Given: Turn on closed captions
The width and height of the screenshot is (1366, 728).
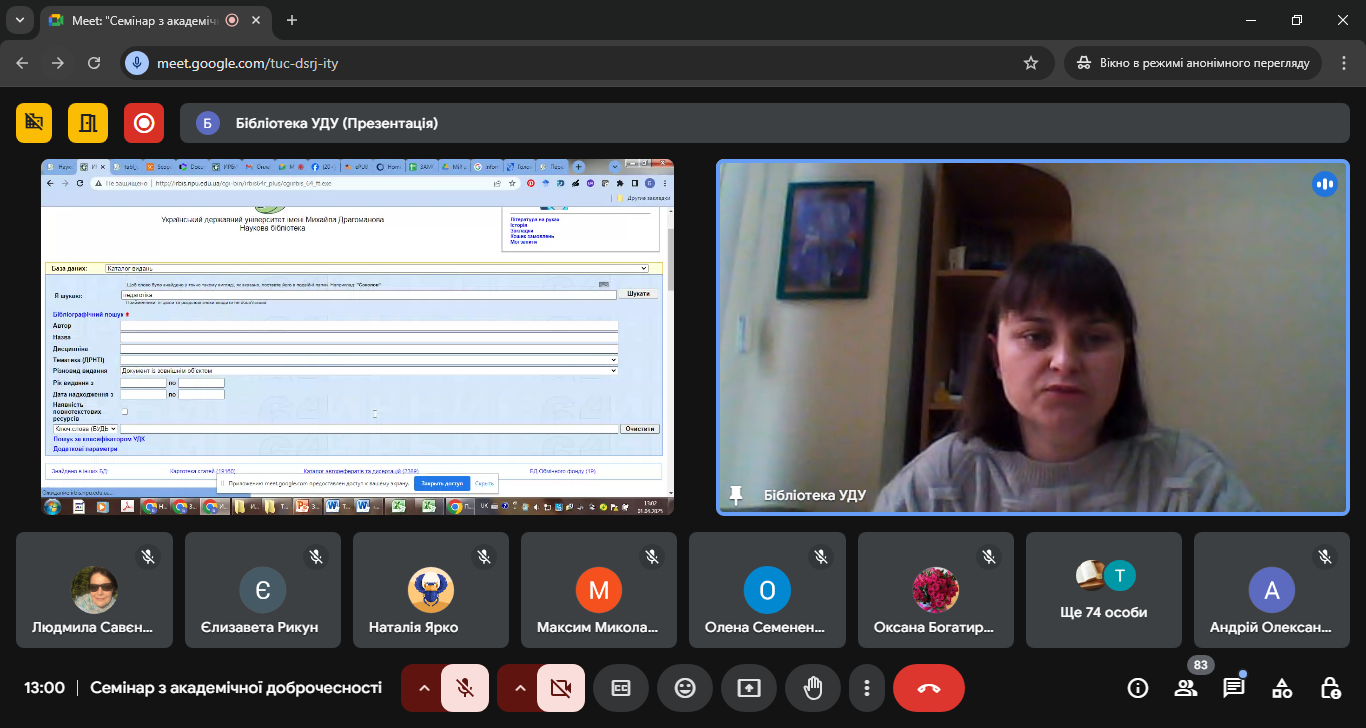Looking at the screenshot, I should tap(621, 688).
